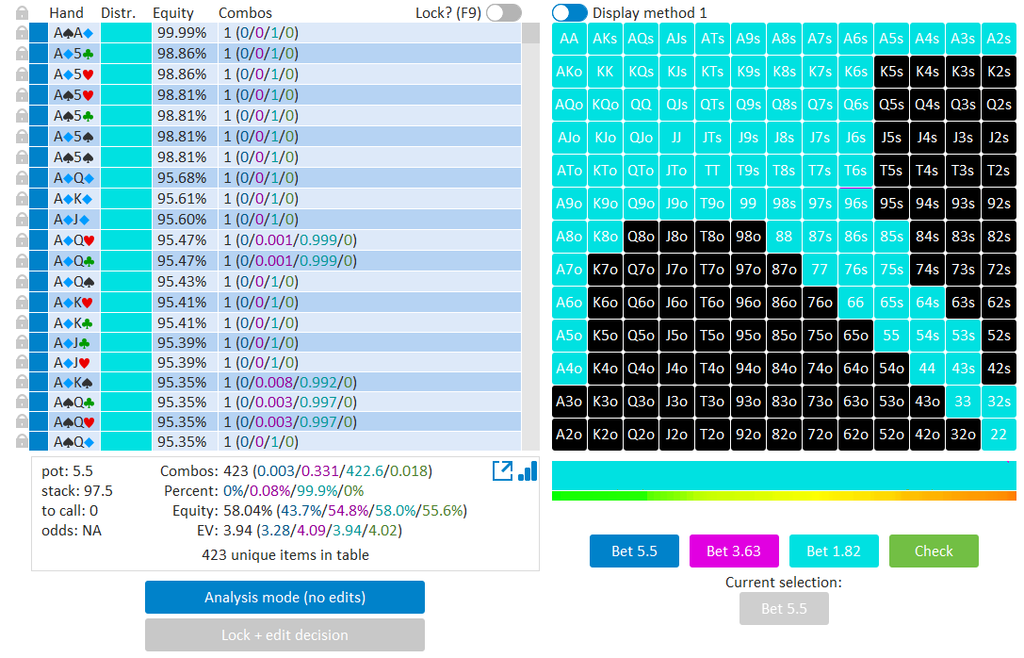1024x658 pixels.
Task: Sort by the Hand column header
Action: coord(66,12)
